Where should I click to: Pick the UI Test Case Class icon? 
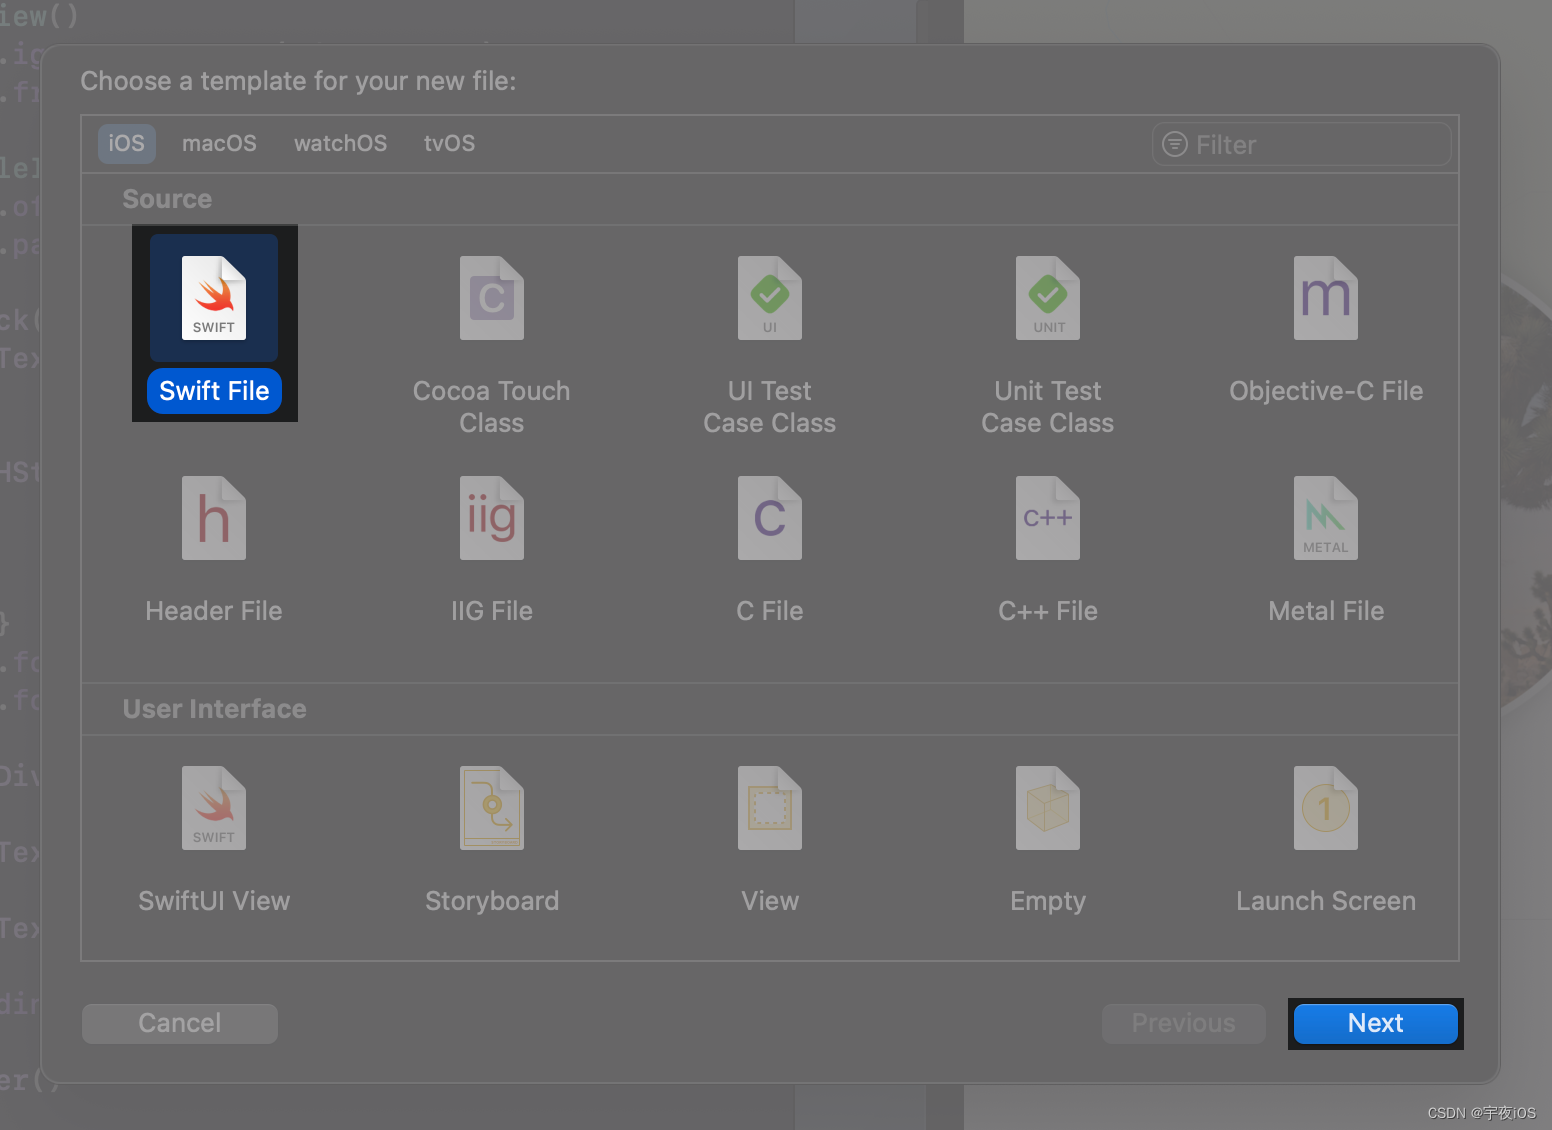[770, 298]
